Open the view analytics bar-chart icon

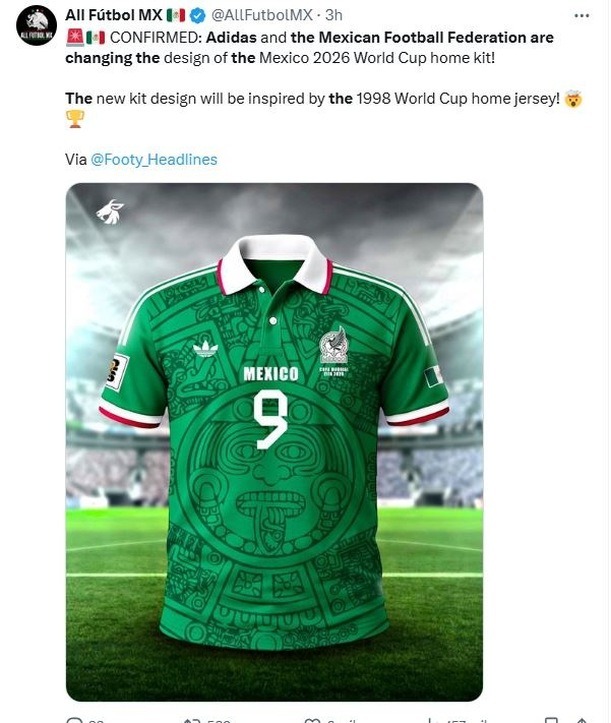click(430, 721)
